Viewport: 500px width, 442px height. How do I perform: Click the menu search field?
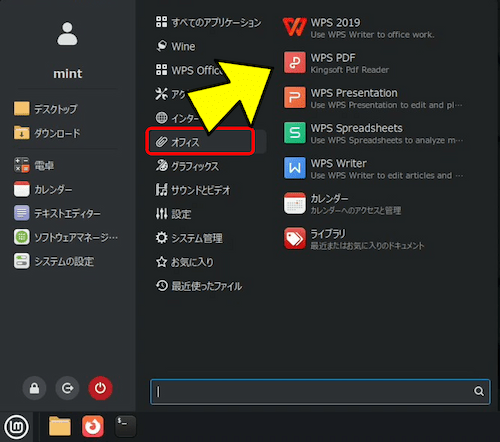click(x=320, y=392)
